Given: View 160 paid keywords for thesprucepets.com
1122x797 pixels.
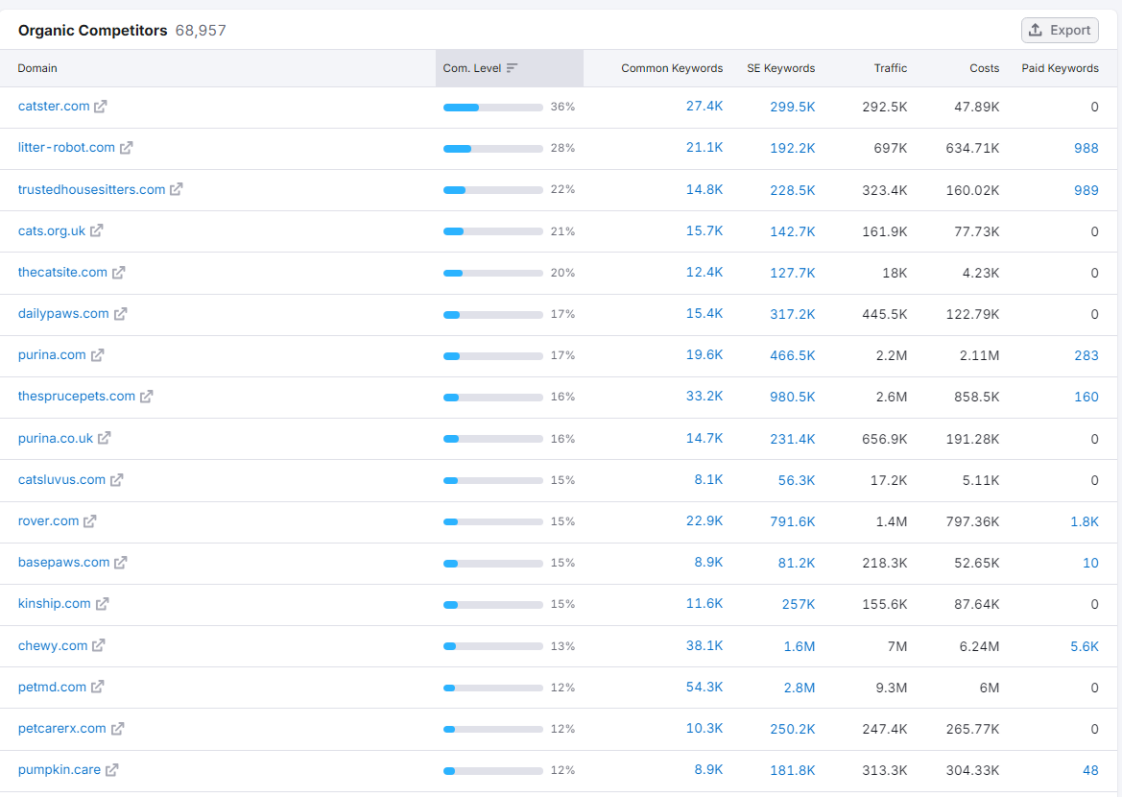Looking at the screenshot, I should tap(1086, 397).
